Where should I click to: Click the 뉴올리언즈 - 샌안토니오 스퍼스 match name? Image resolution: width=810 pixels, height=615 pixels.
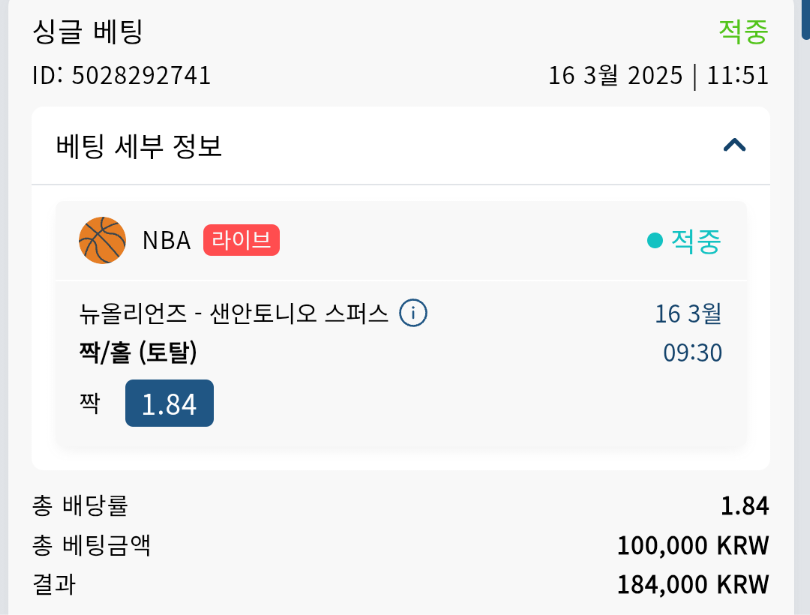[233, 313]
